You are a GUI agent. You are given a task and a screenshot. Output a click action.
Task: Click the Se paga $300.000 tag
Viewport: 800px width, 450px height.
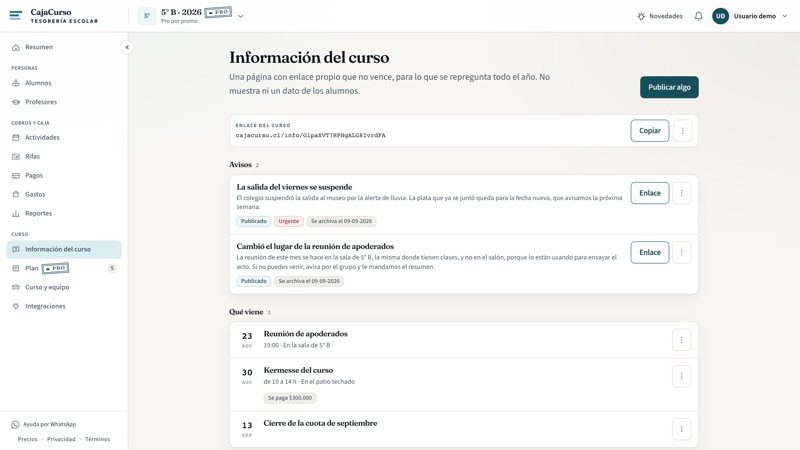290,398
